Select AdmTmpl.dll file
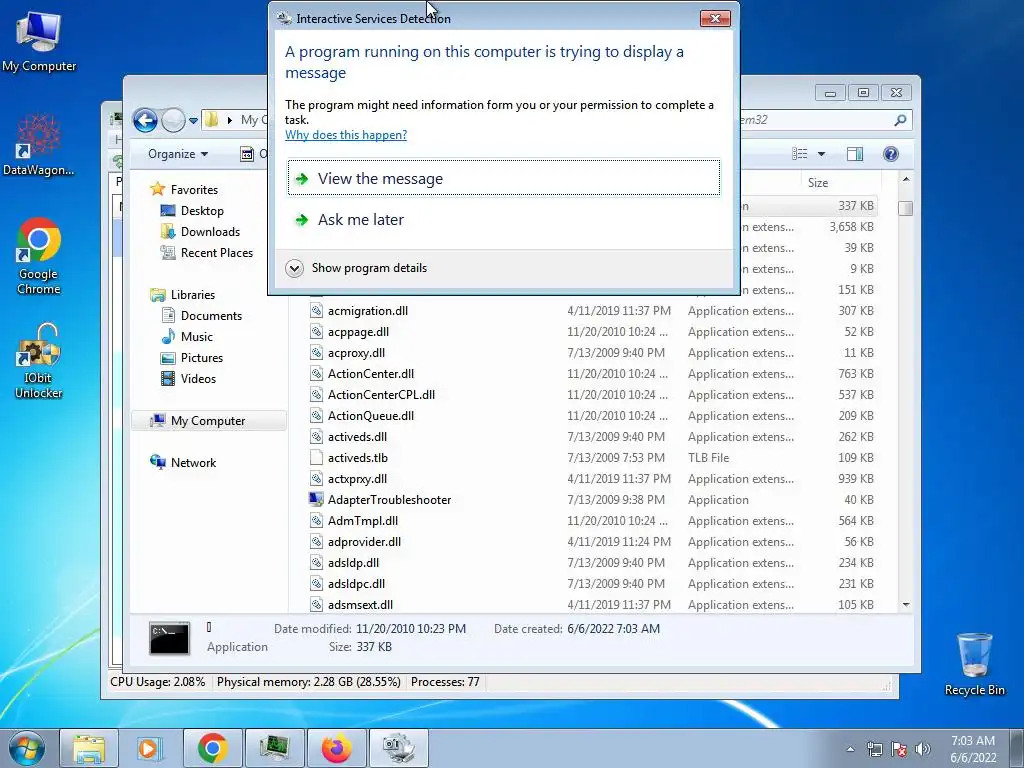This screenshot has height=768, width=1024. coord(592,520)
